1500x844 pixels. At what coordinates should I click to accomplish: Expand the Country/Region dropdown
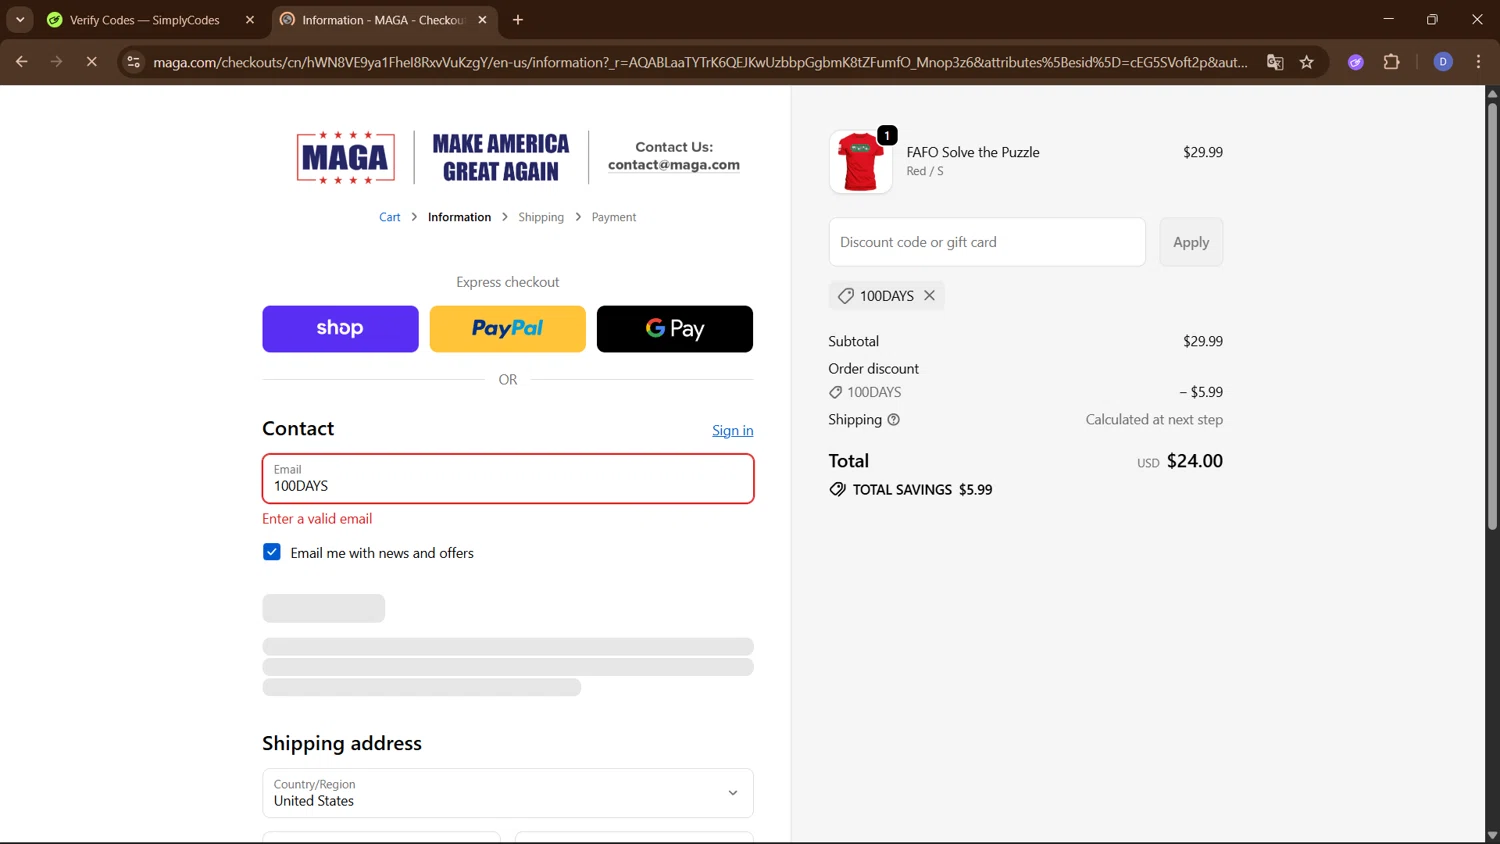[508, 793]
